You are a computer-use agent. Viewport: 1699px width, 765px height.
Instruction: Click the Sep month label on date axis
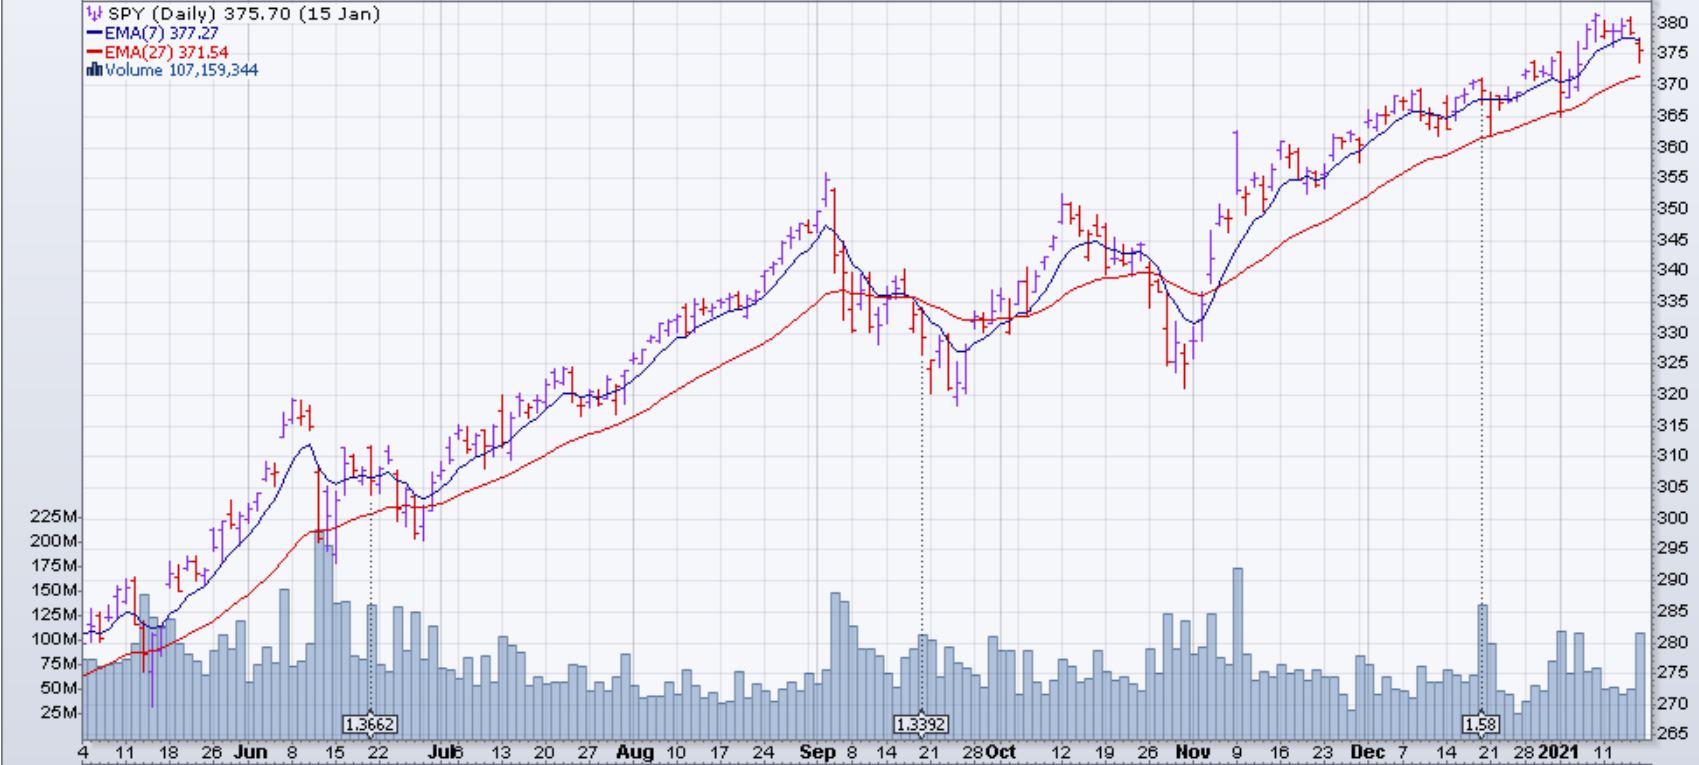pos(817,752)
